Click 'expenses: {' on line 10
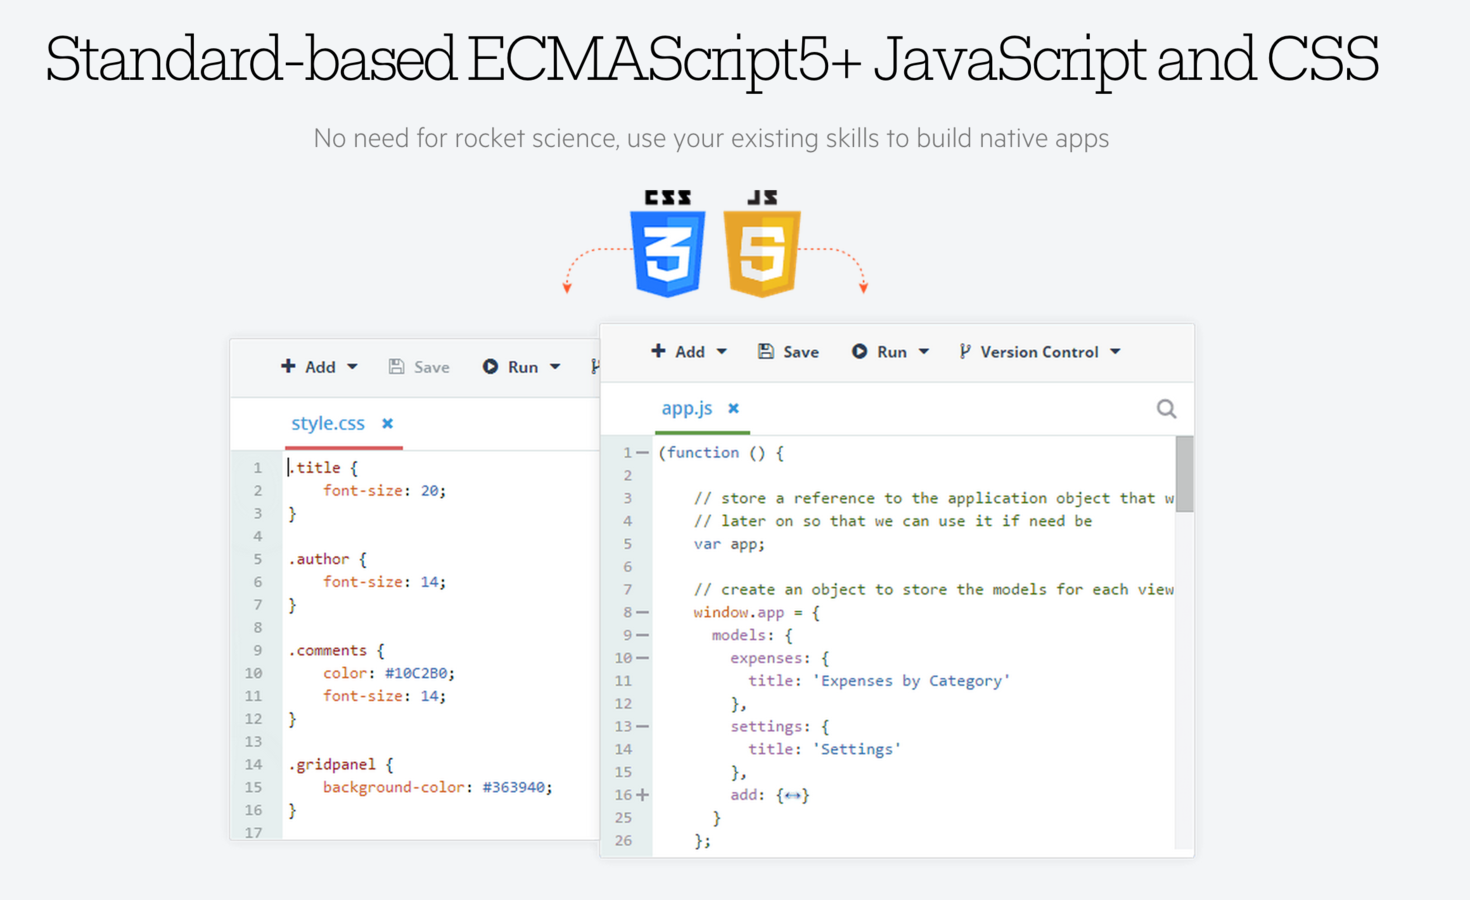 780,658
